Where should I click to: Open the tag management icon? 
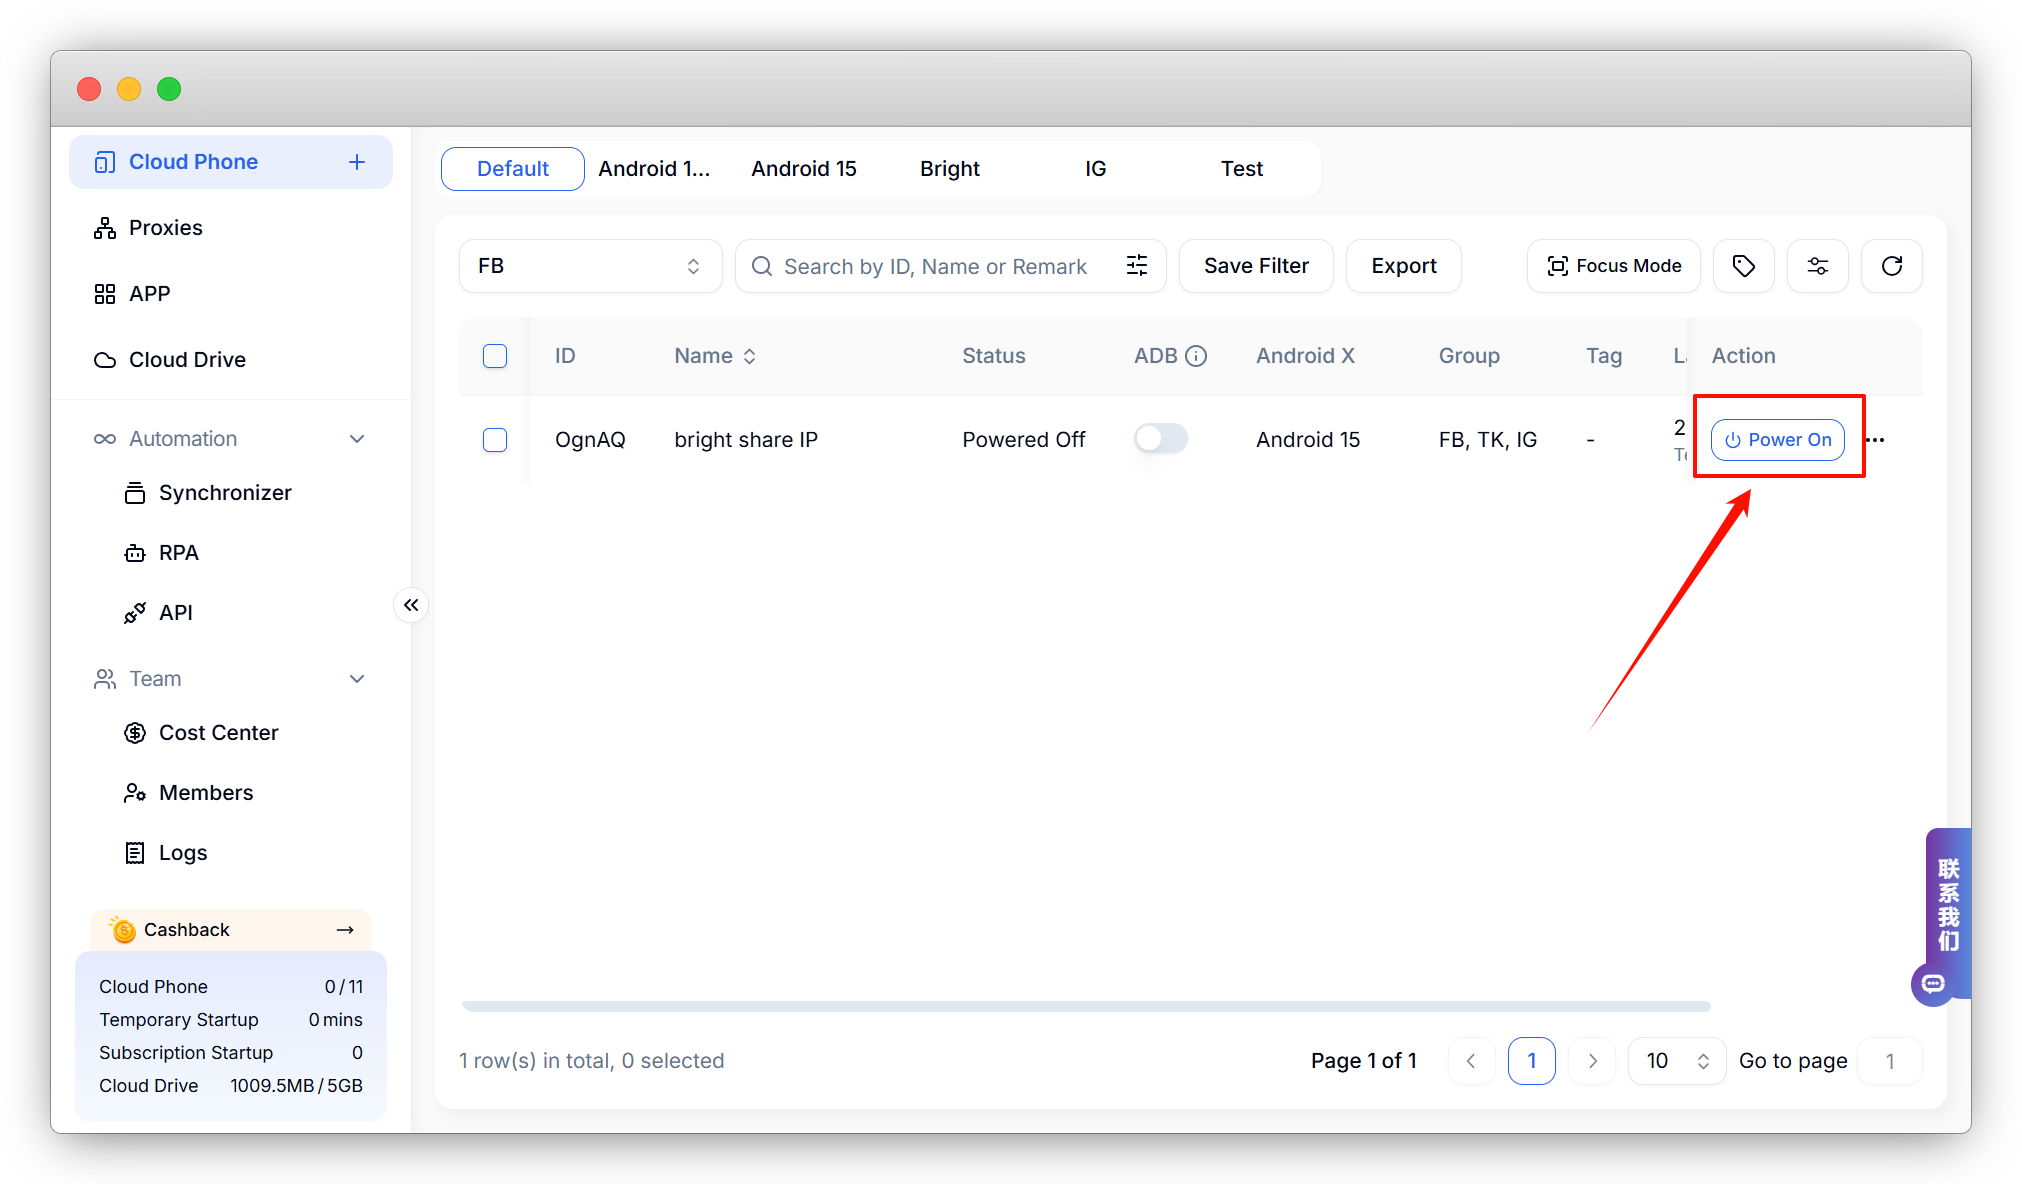(1743, 266)
